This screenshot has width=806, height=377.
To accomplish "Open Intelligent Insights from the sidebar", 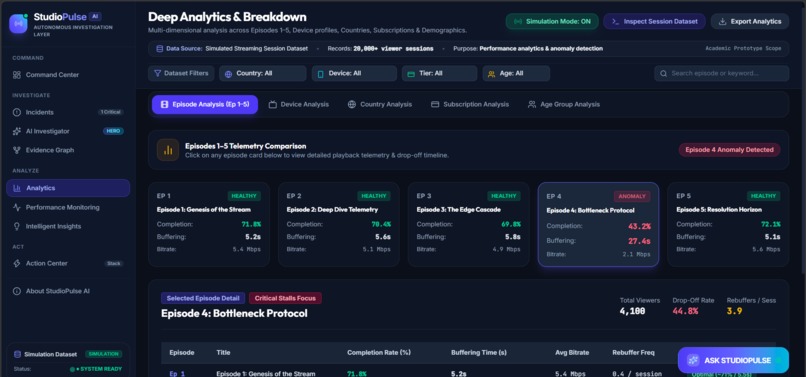I will pyautogui.click(x=68, y=226).
